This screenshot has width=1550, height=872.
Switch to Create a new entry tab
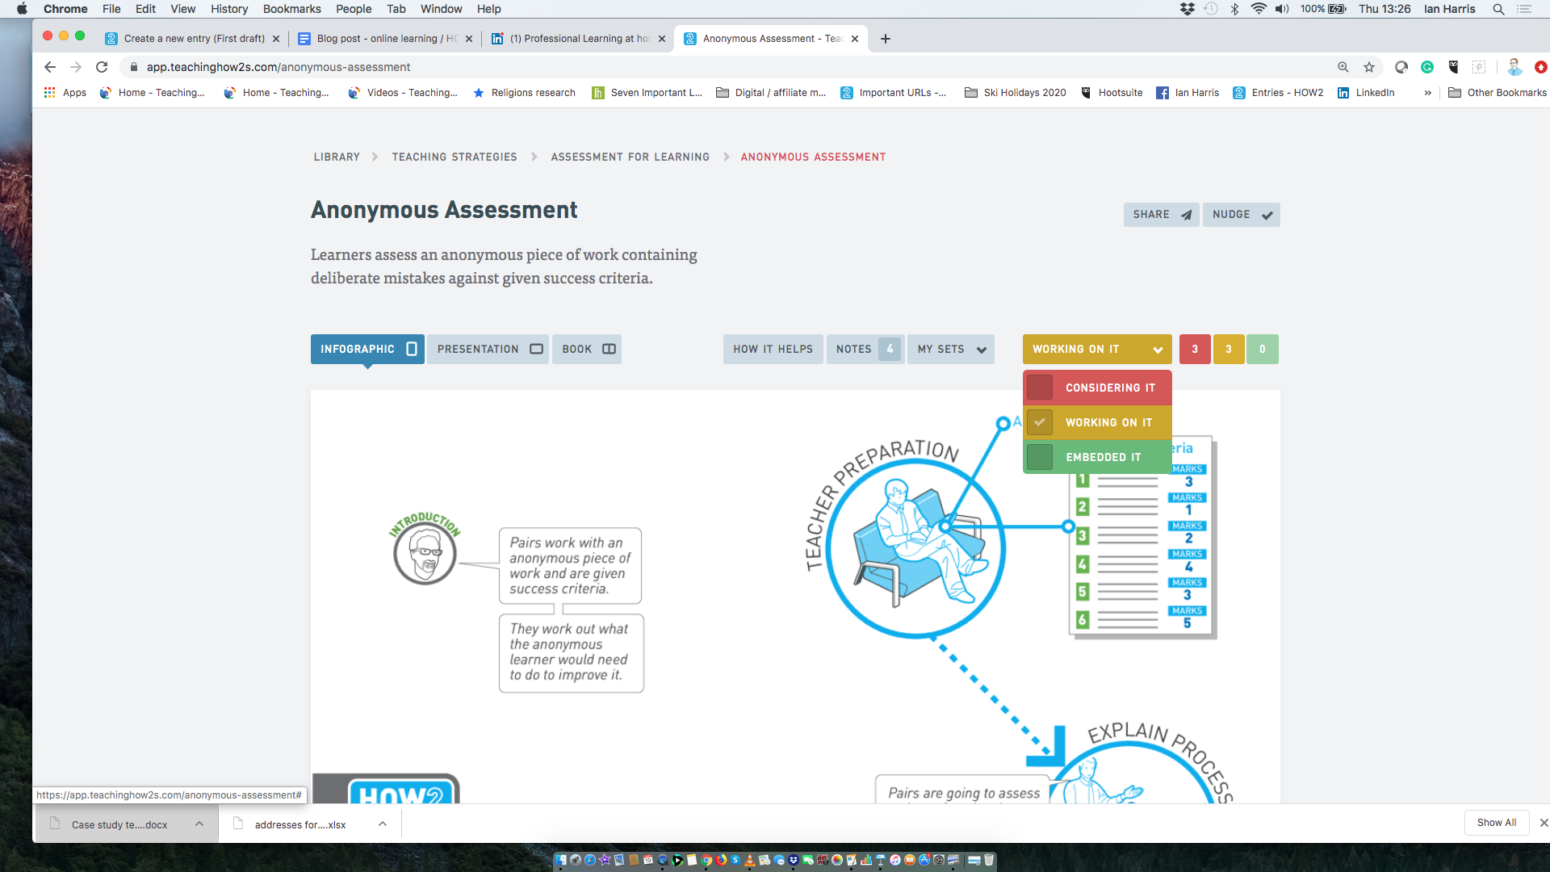coord(192,39)
